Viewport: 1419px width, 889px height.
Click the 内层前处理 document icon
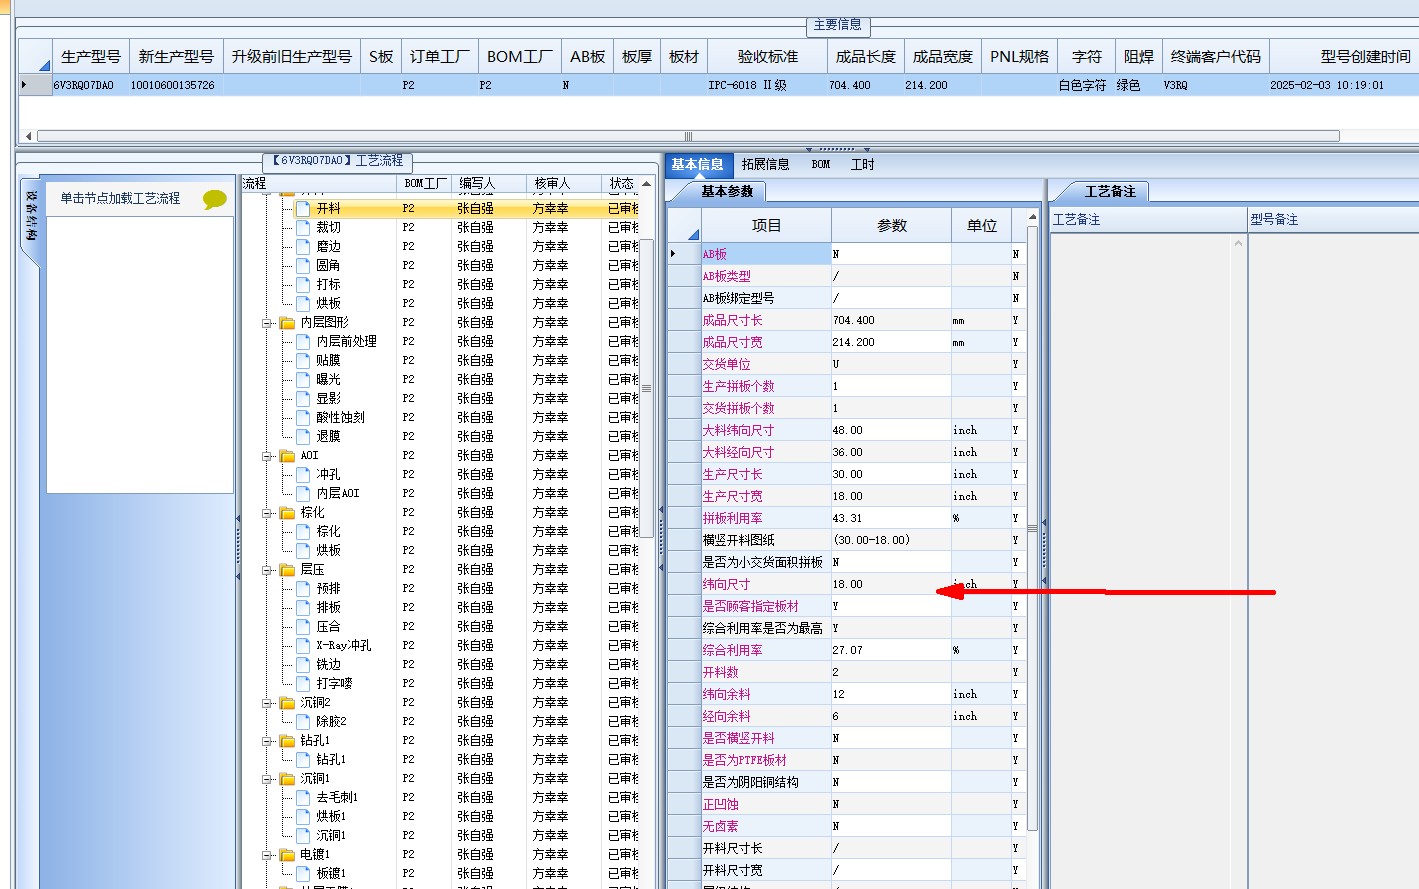pos(304,341)
